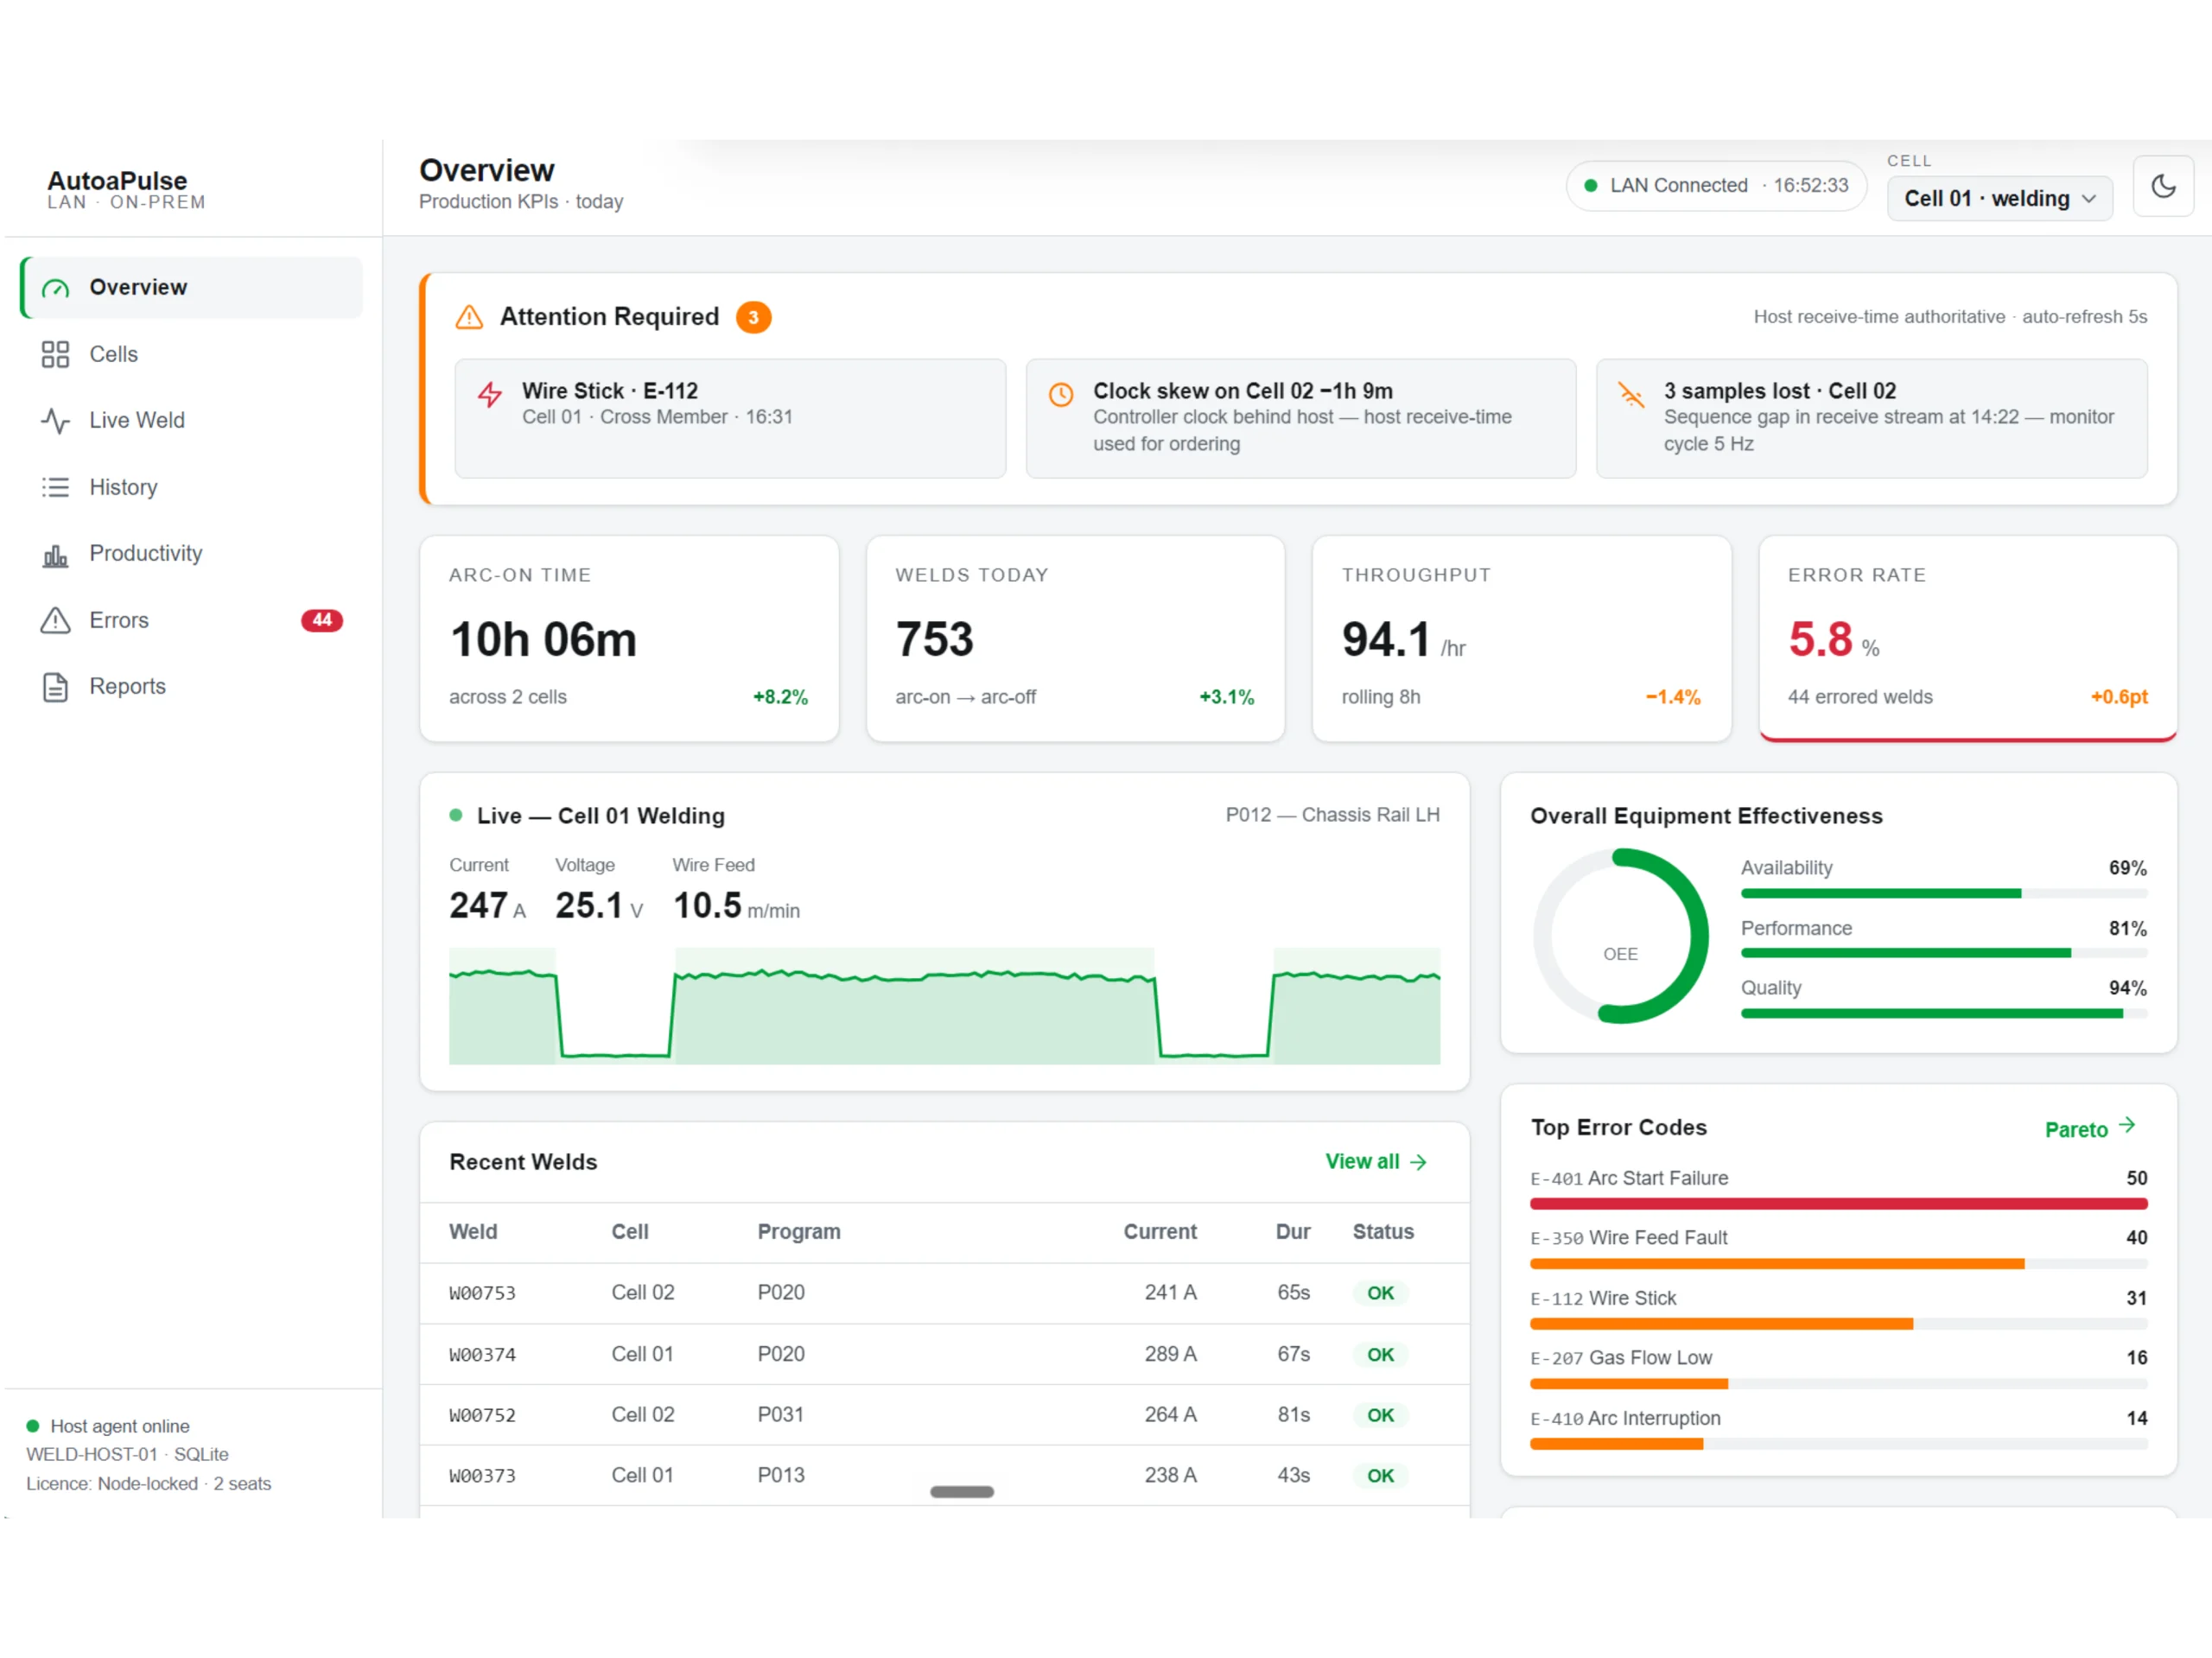Click the Errors warning triangle icon
Screen dimensions: 2212x1658
(55, 620)
